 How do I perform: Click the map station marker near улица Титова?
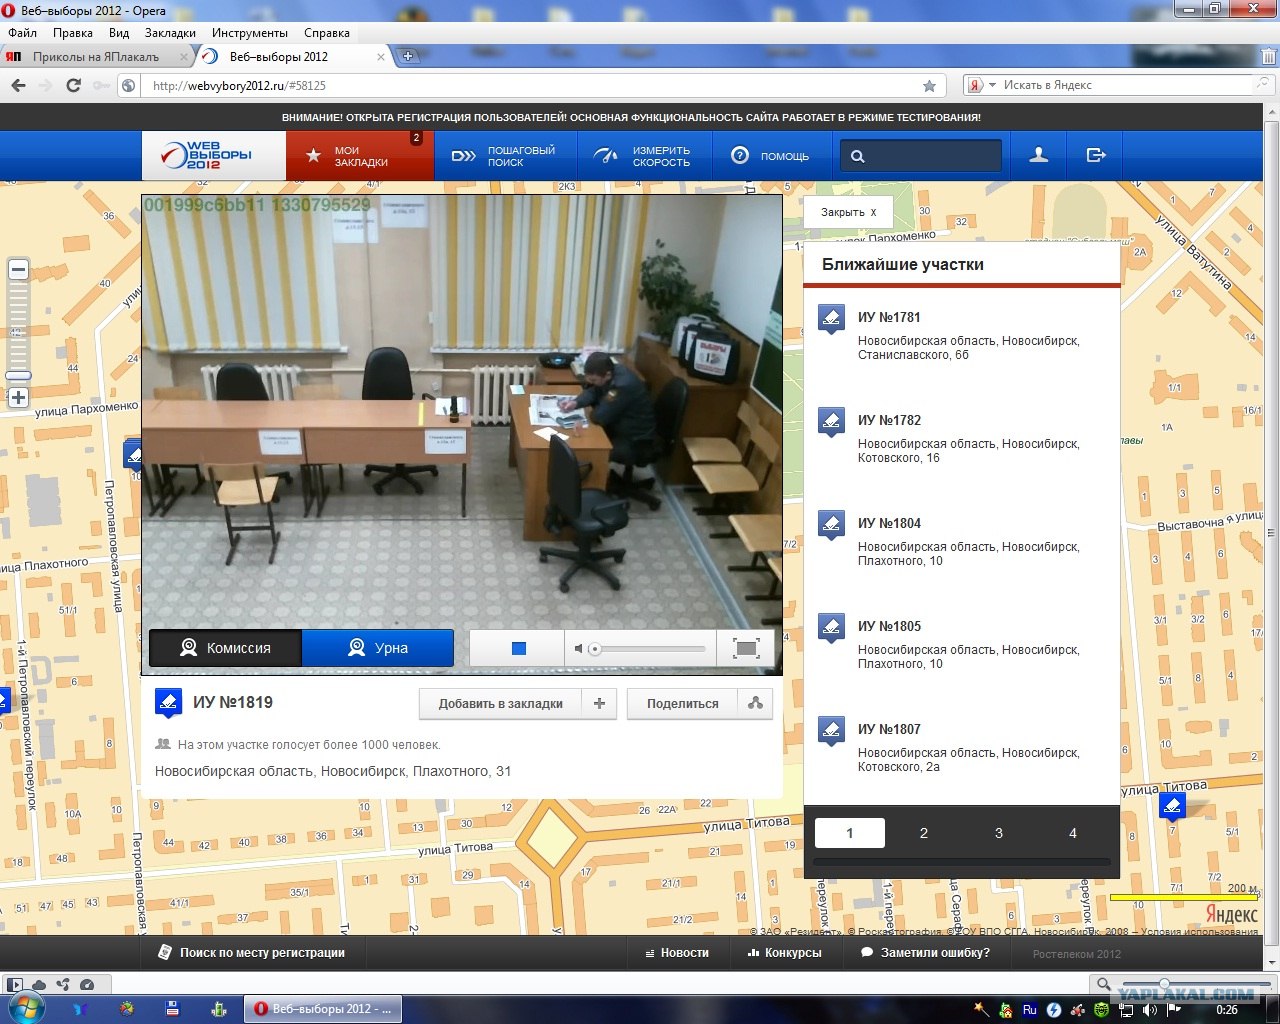1172,806
